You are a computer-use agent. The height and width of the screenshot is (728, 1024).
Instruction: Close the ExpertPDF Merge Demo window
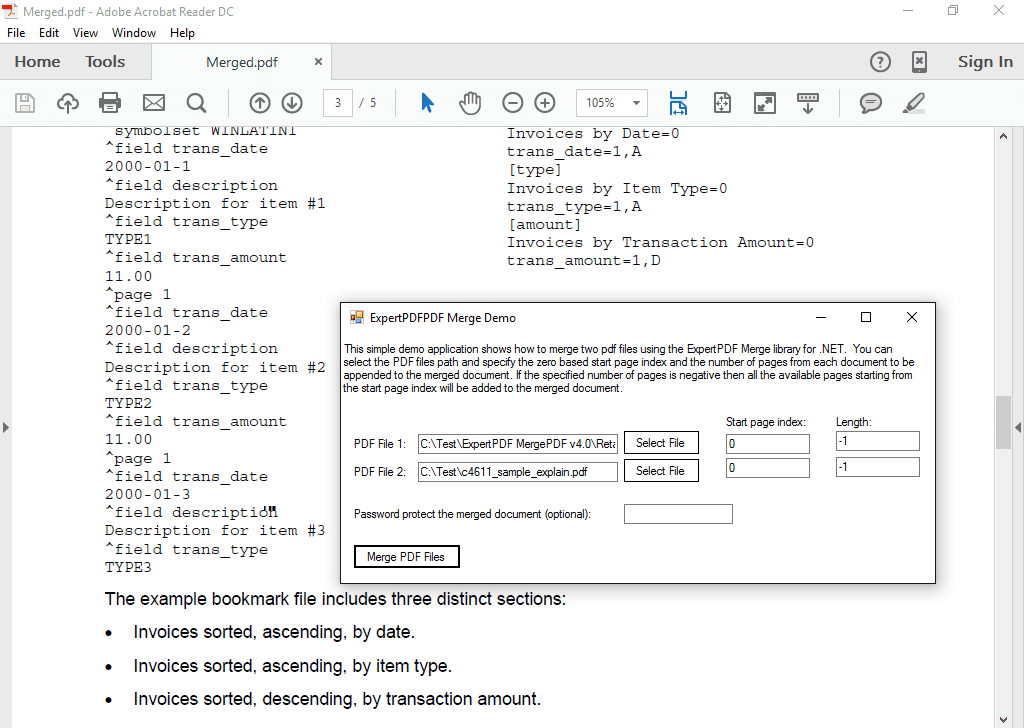[x=912, y=317]
